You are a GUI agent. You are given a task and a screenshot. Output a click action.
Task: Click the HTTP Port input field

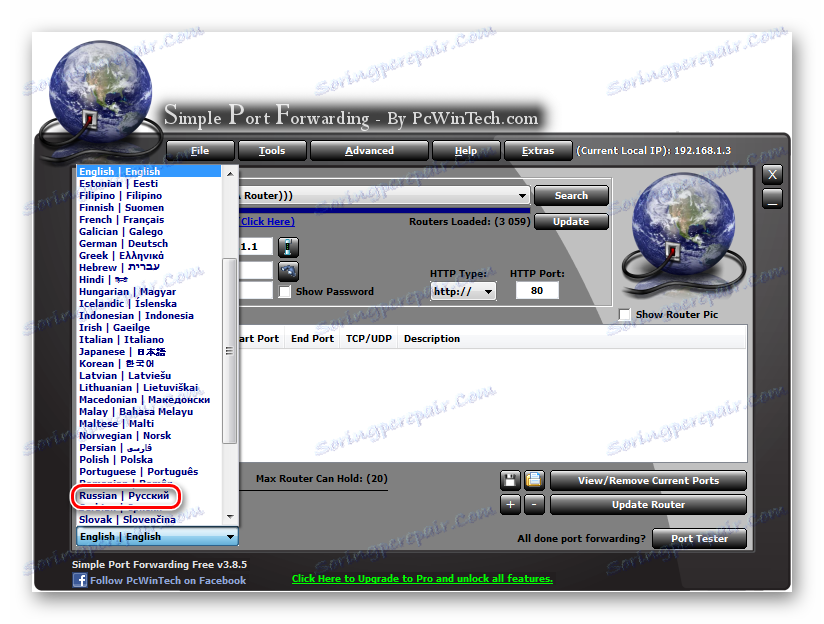click(x=537, y=291)
